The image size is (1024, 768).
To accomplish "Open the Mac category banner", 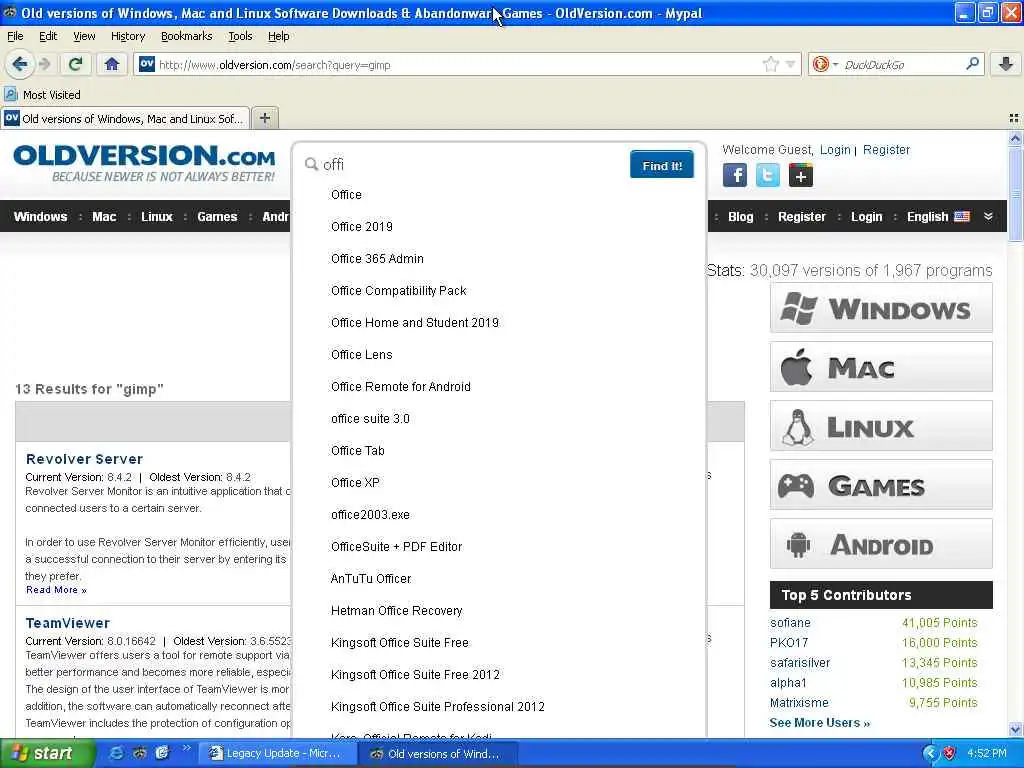I will pos(881,367).
